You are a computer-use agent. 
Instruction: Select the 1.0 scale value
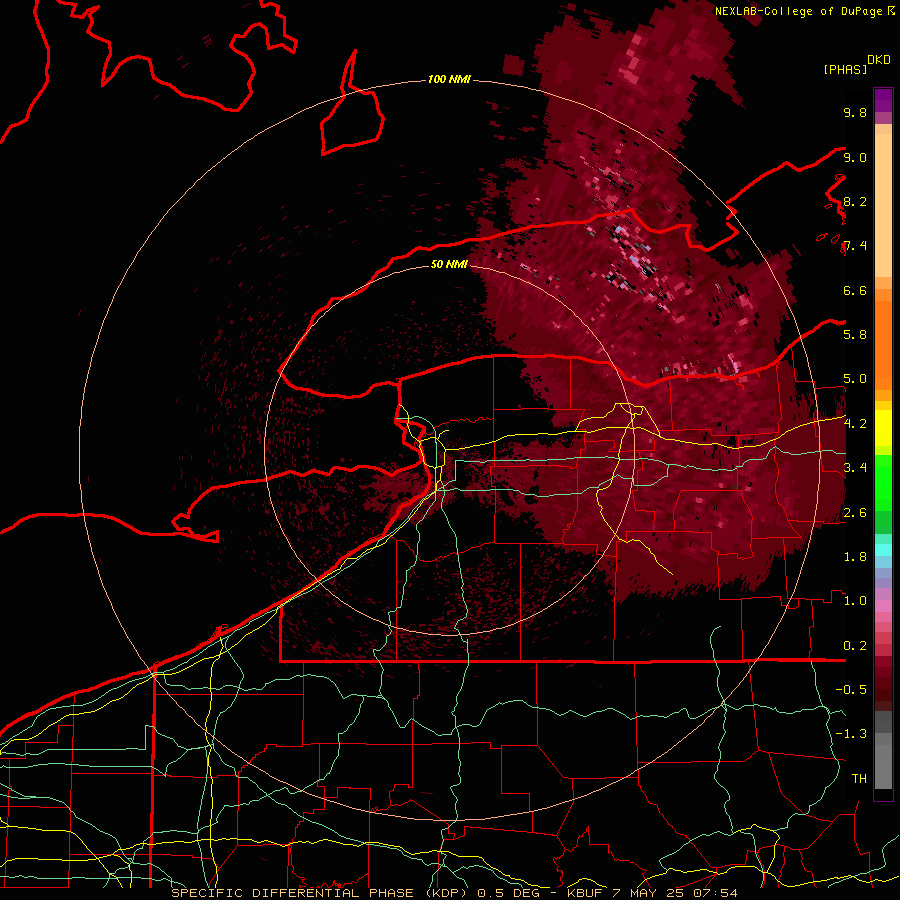[855, 601]
